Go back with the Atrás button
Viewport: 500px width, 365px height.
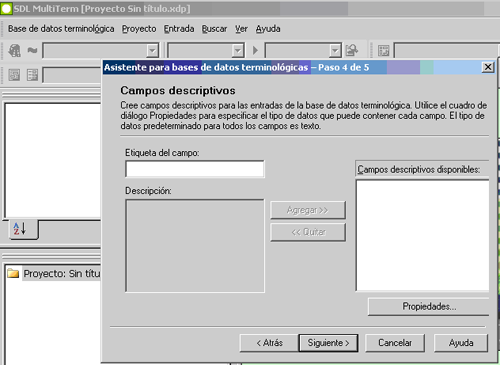269,343
